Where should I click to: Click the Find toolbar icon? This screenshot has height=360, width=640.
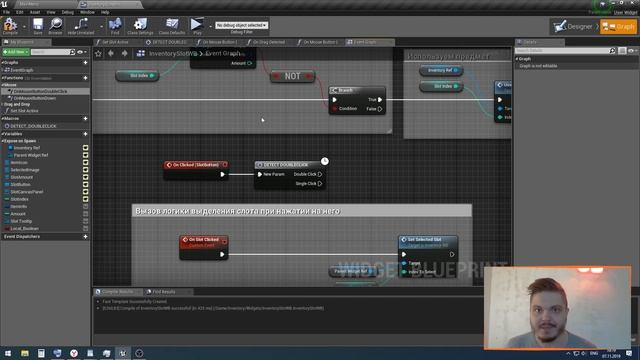[115, 24]
